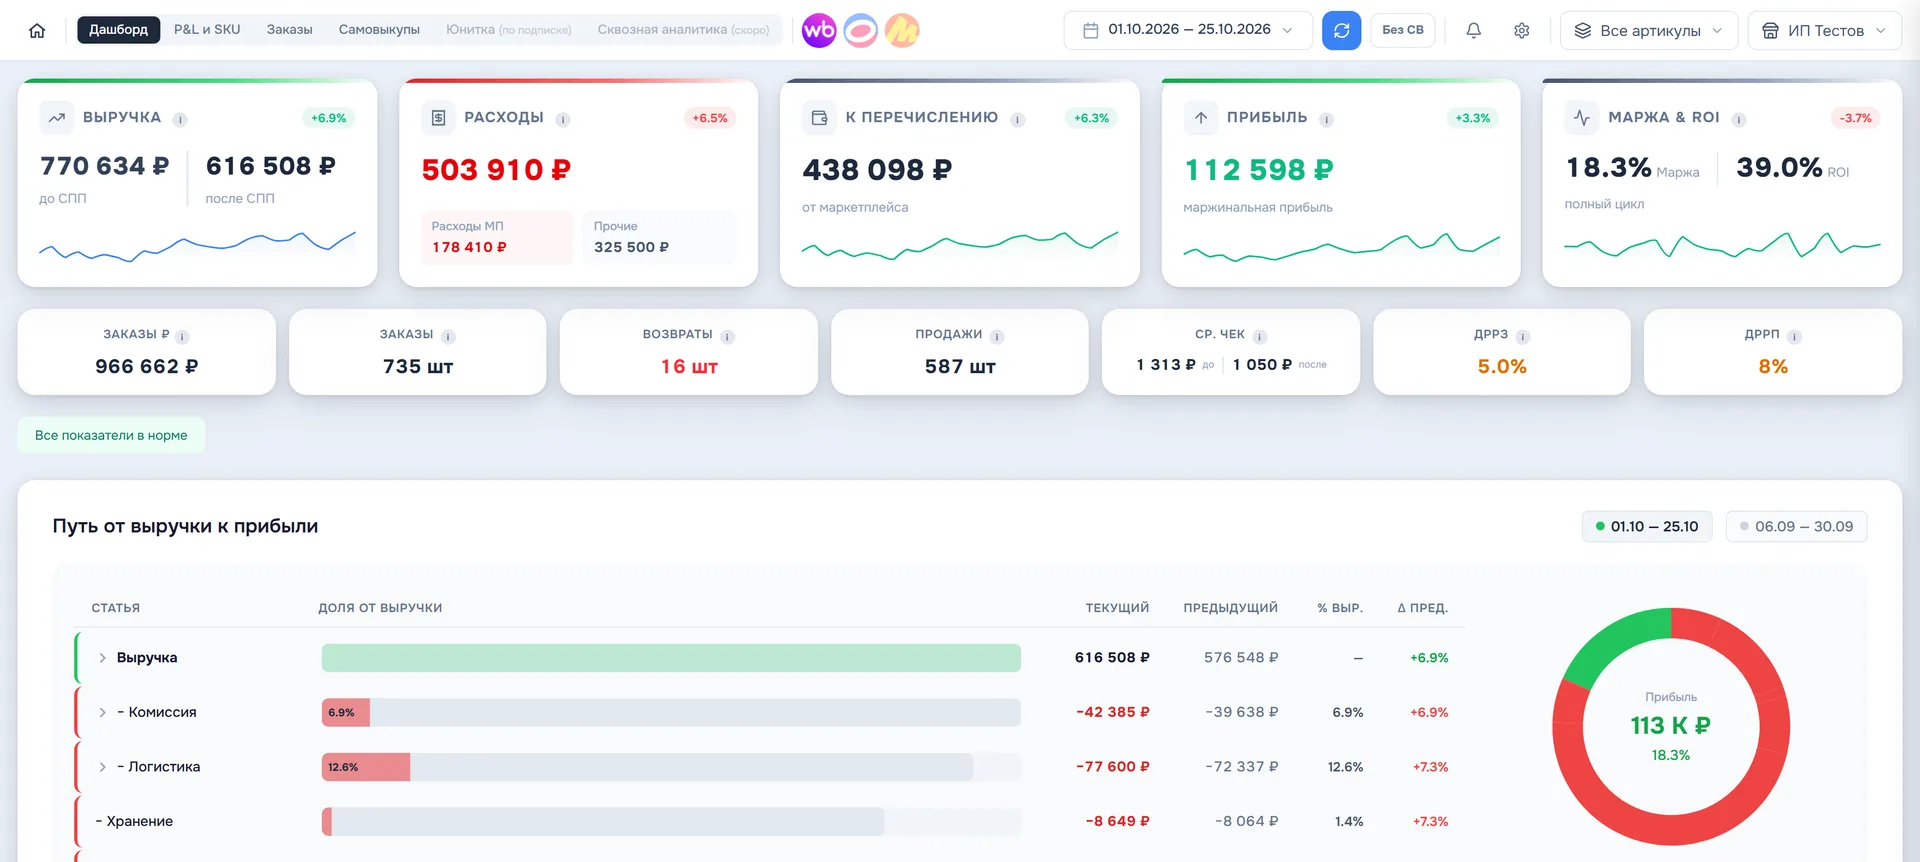Open the Самовыкупы tab

pos(379,29)
